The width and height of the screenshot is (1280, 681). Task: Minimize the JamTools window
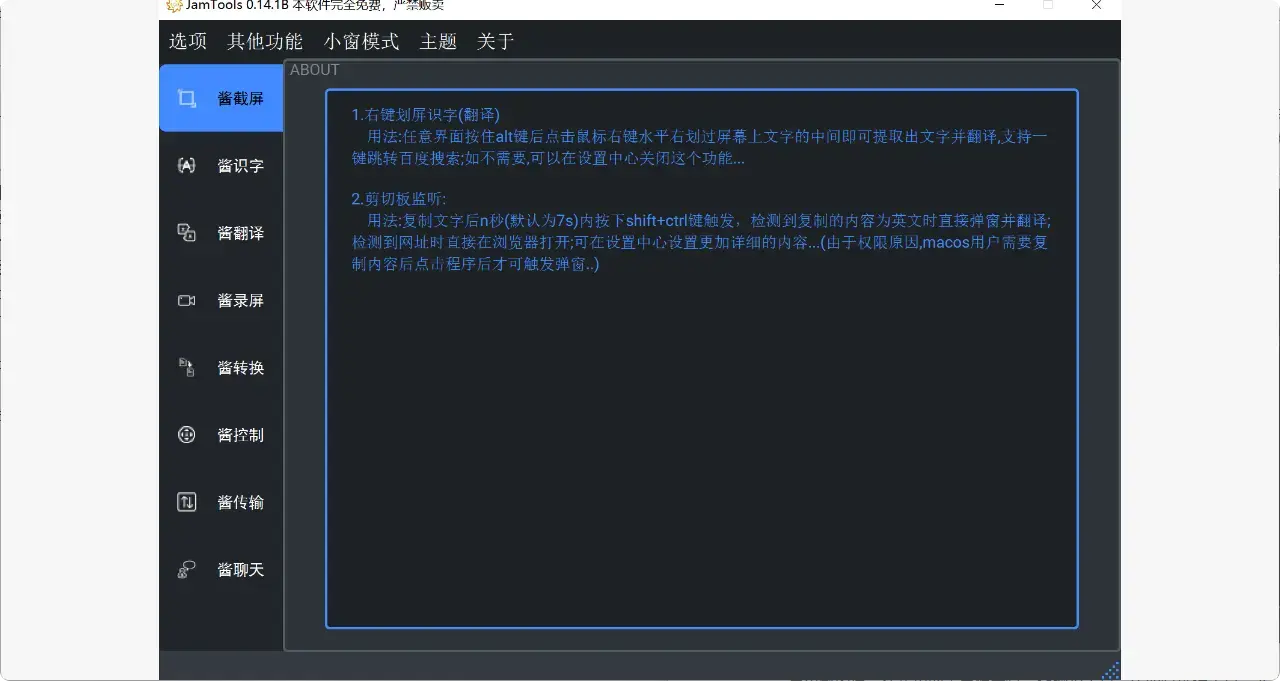[999, 6]
